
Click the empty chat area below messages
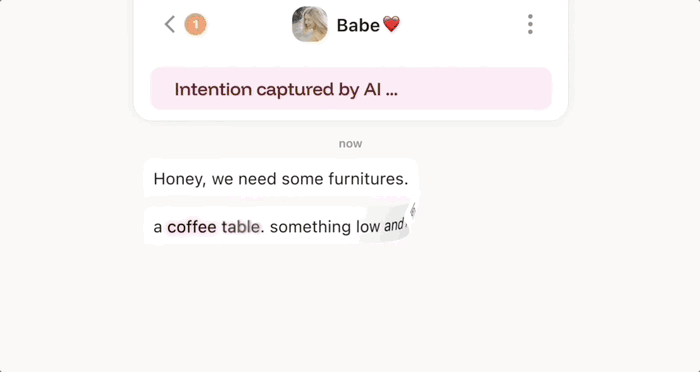(x=350, y=308)
